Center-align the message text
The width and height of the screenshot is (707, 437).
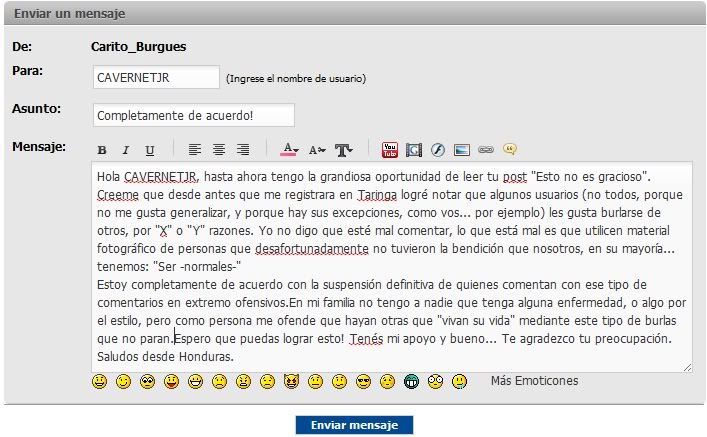coord(219,150)
